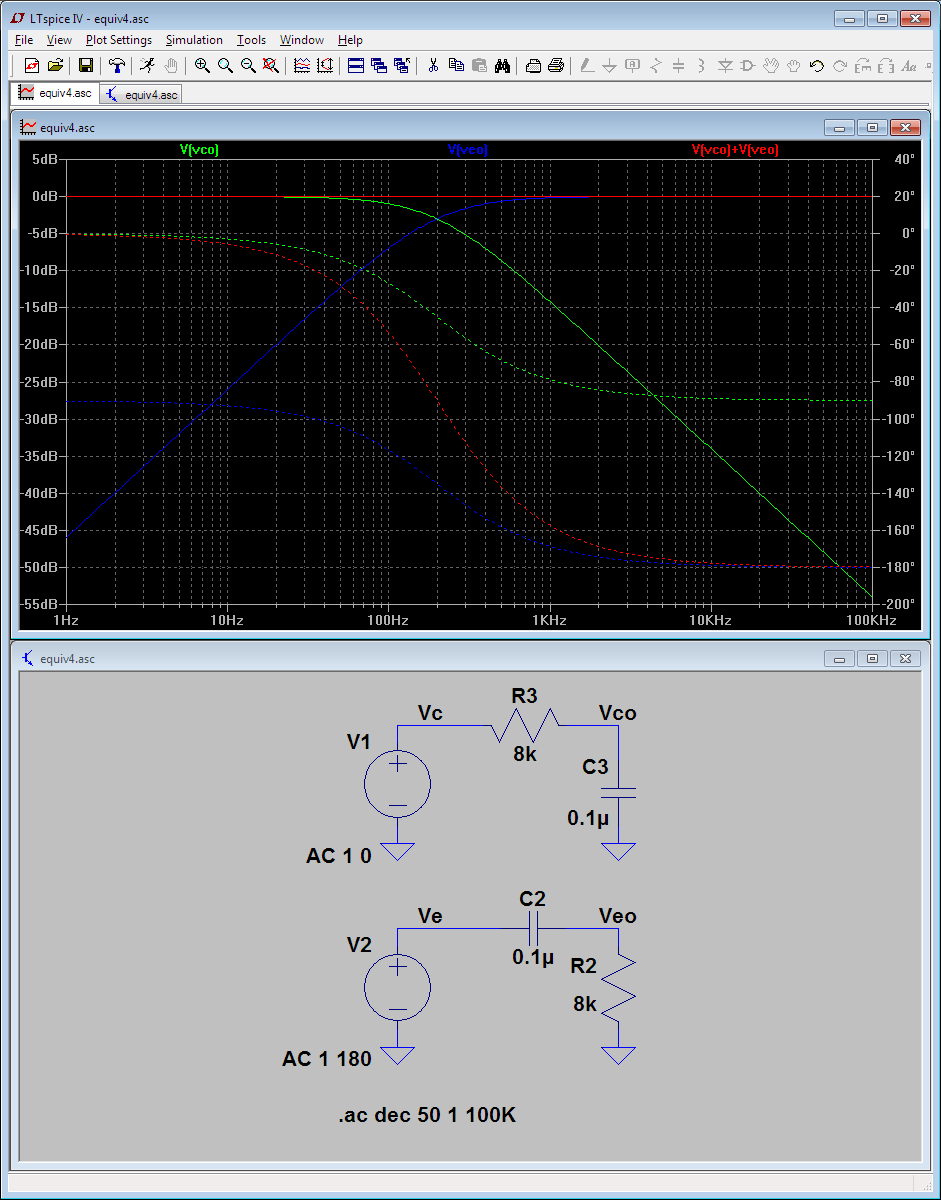
Task: Select the Label Net tool
Action: pyautogui.click(x=630, y=65)
